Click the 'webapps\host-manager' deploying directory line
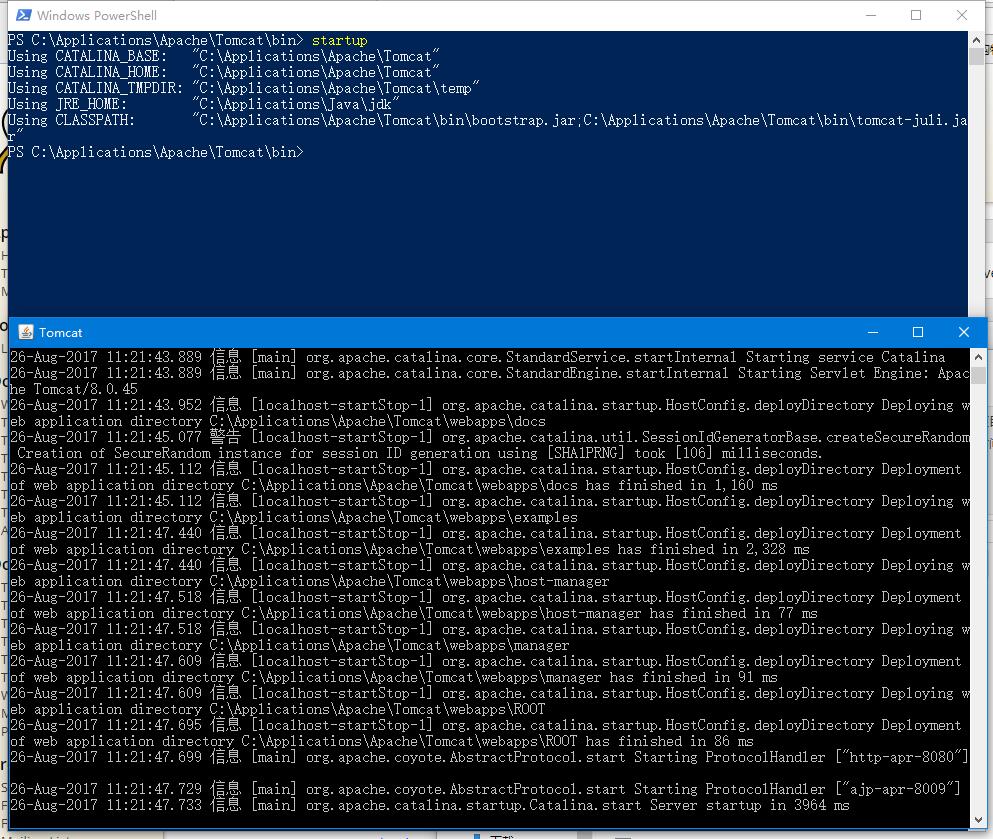Image resolution: width=993 pixels, height=839 pixels. tap(310, 581)
